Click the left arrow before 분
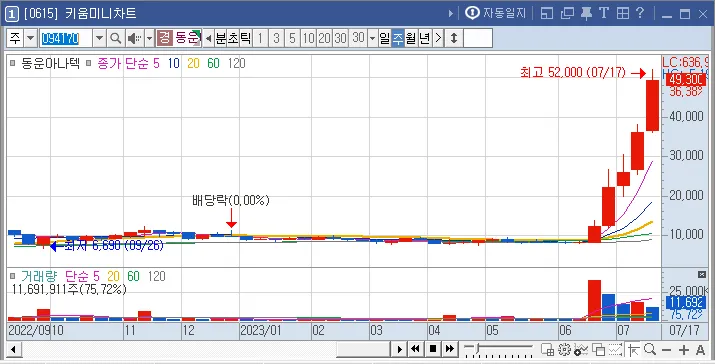 208,38
